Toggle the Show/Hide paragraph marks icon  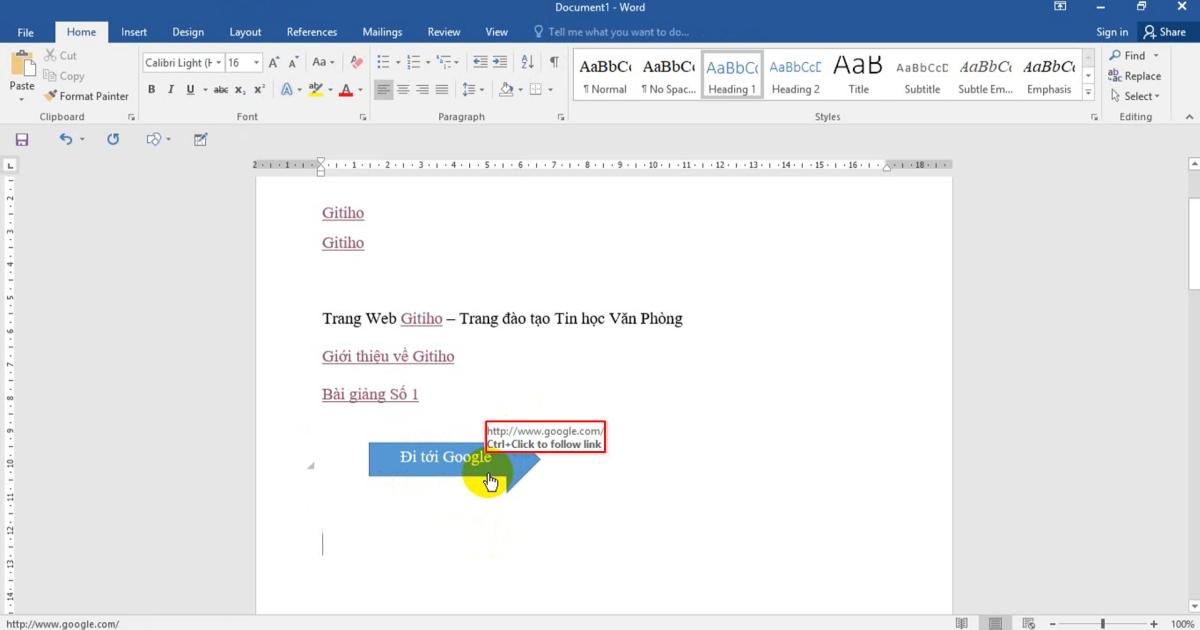(553, 62)
